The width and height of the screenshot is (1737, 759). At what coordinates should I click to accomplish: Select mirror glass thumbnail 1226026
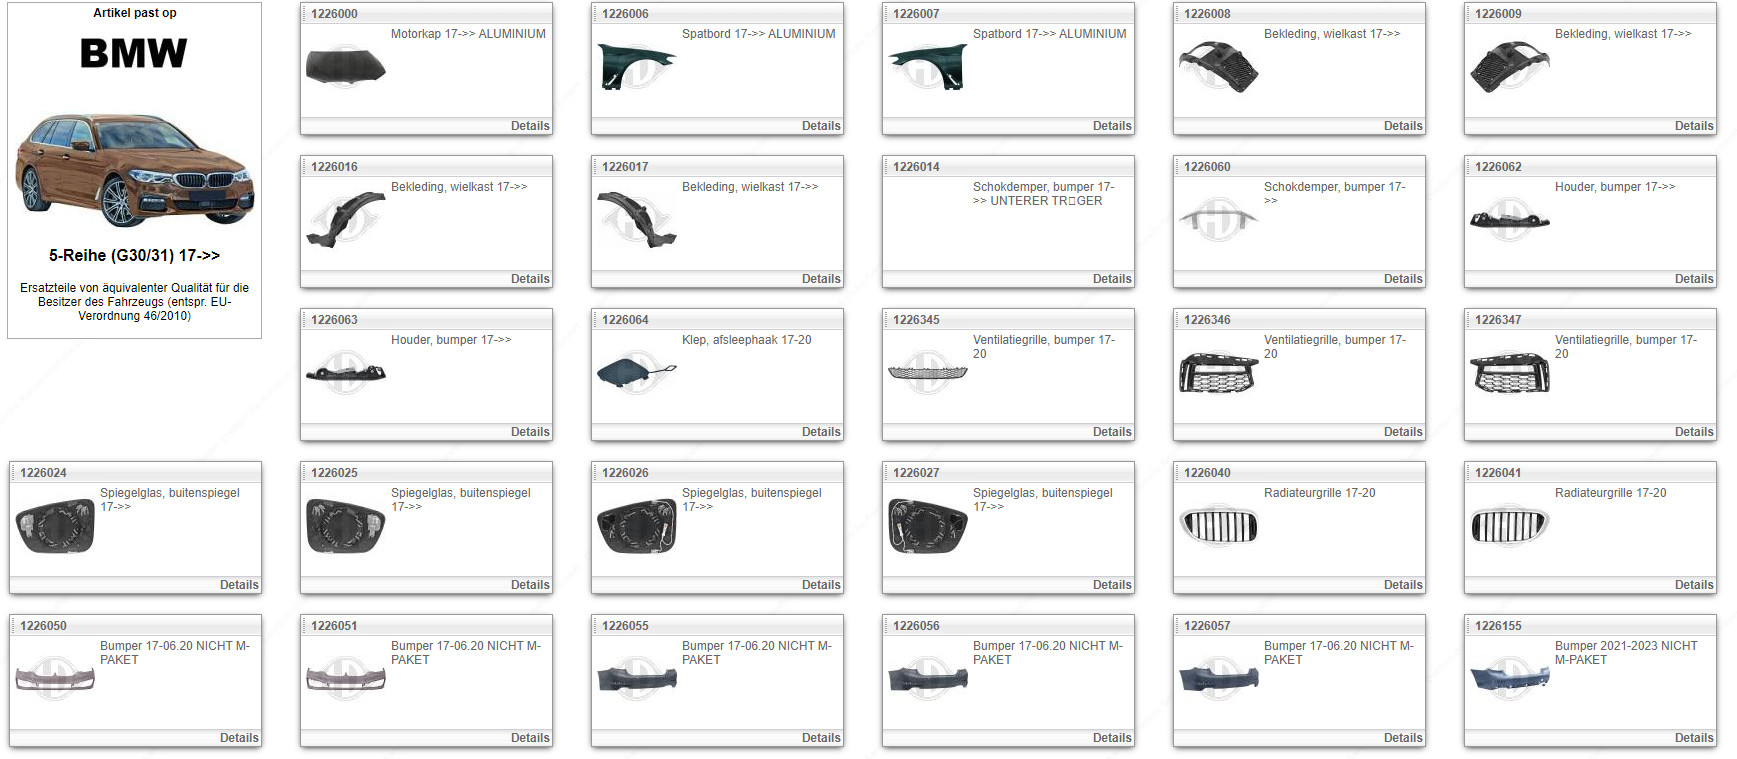pos(637,526)
